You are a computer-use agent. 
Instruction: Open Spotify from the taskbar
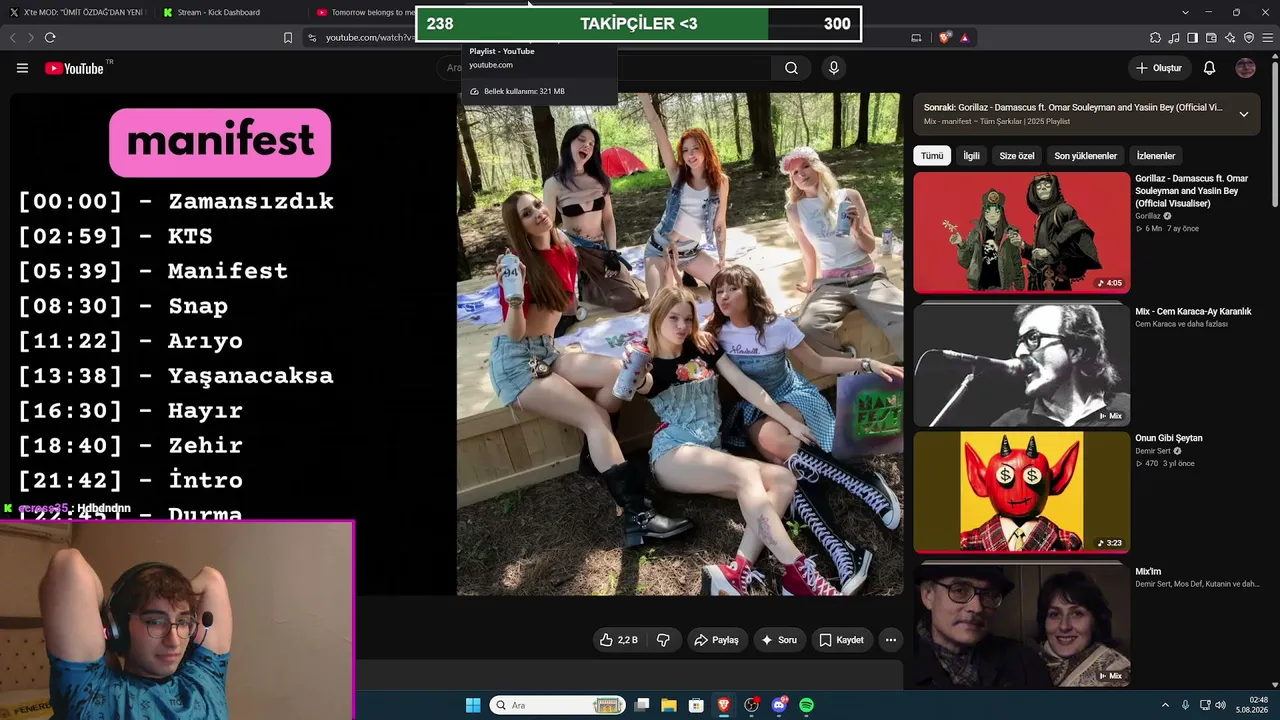(806, 705)
